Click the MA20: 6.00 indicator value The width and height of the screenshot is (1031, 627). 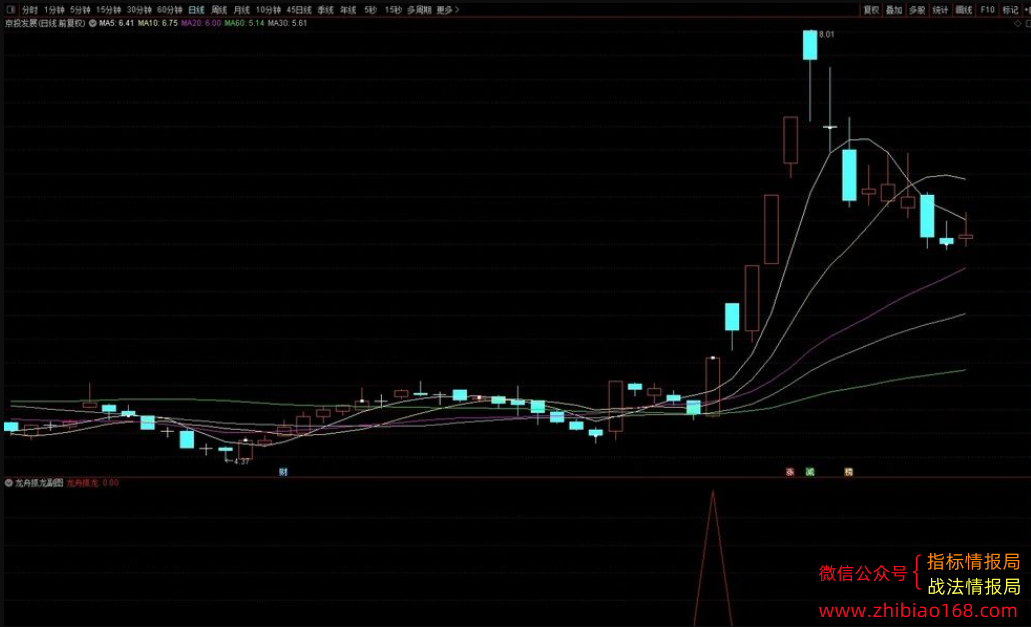pos(201,23)
